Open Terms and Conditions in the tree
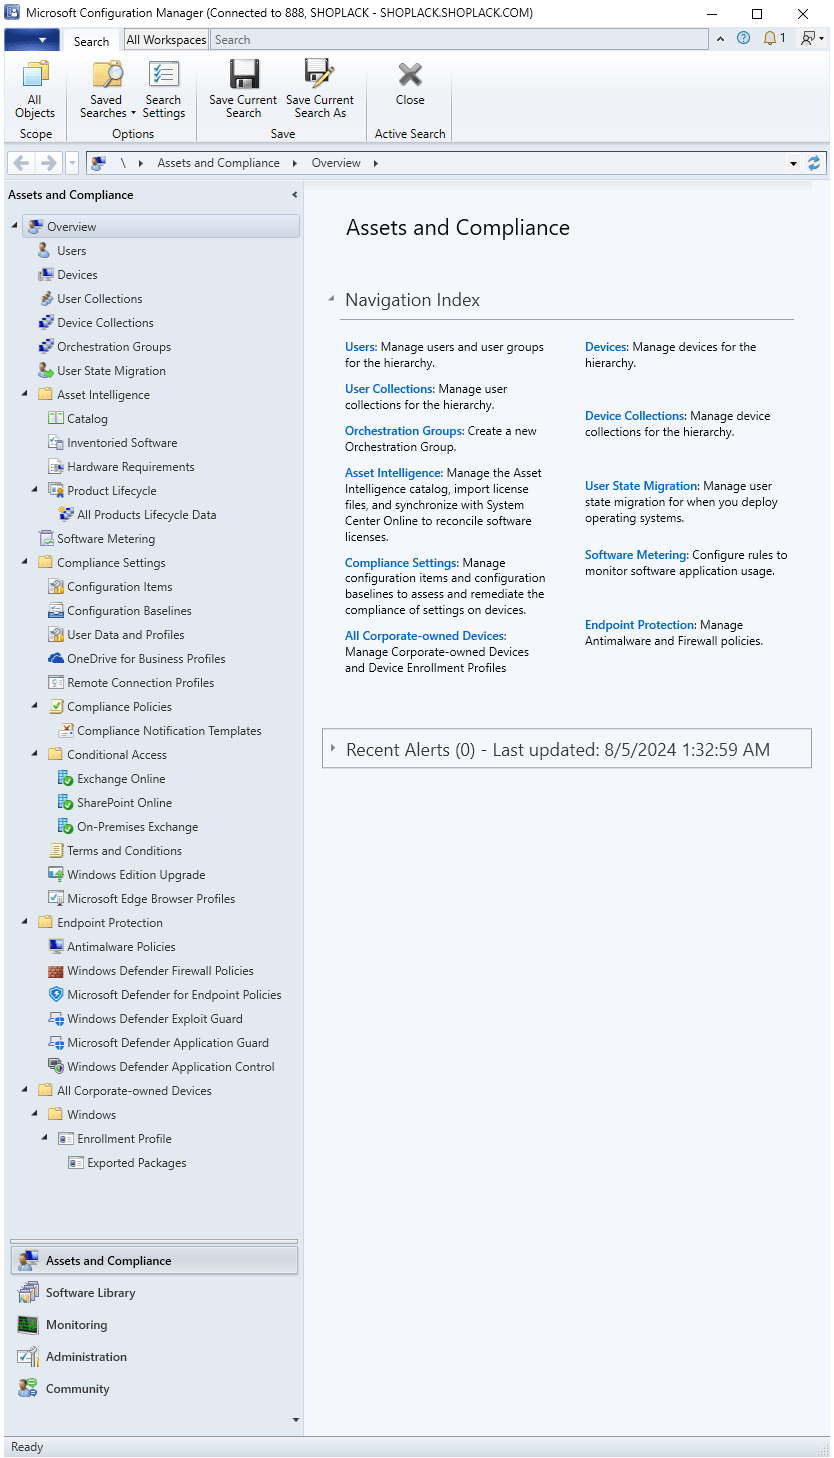This screenshot has width=834, height=1458. click(x=124, y=851)
